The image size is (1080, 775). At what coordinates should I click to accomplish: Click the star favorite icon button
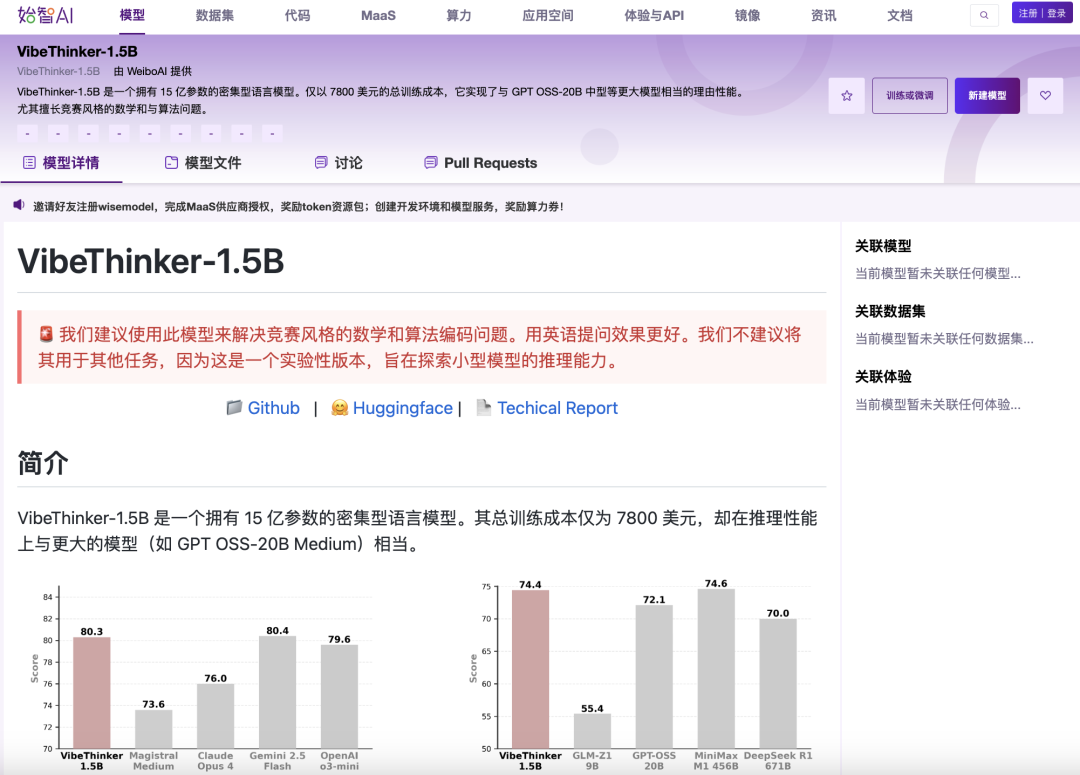[847, 96]
